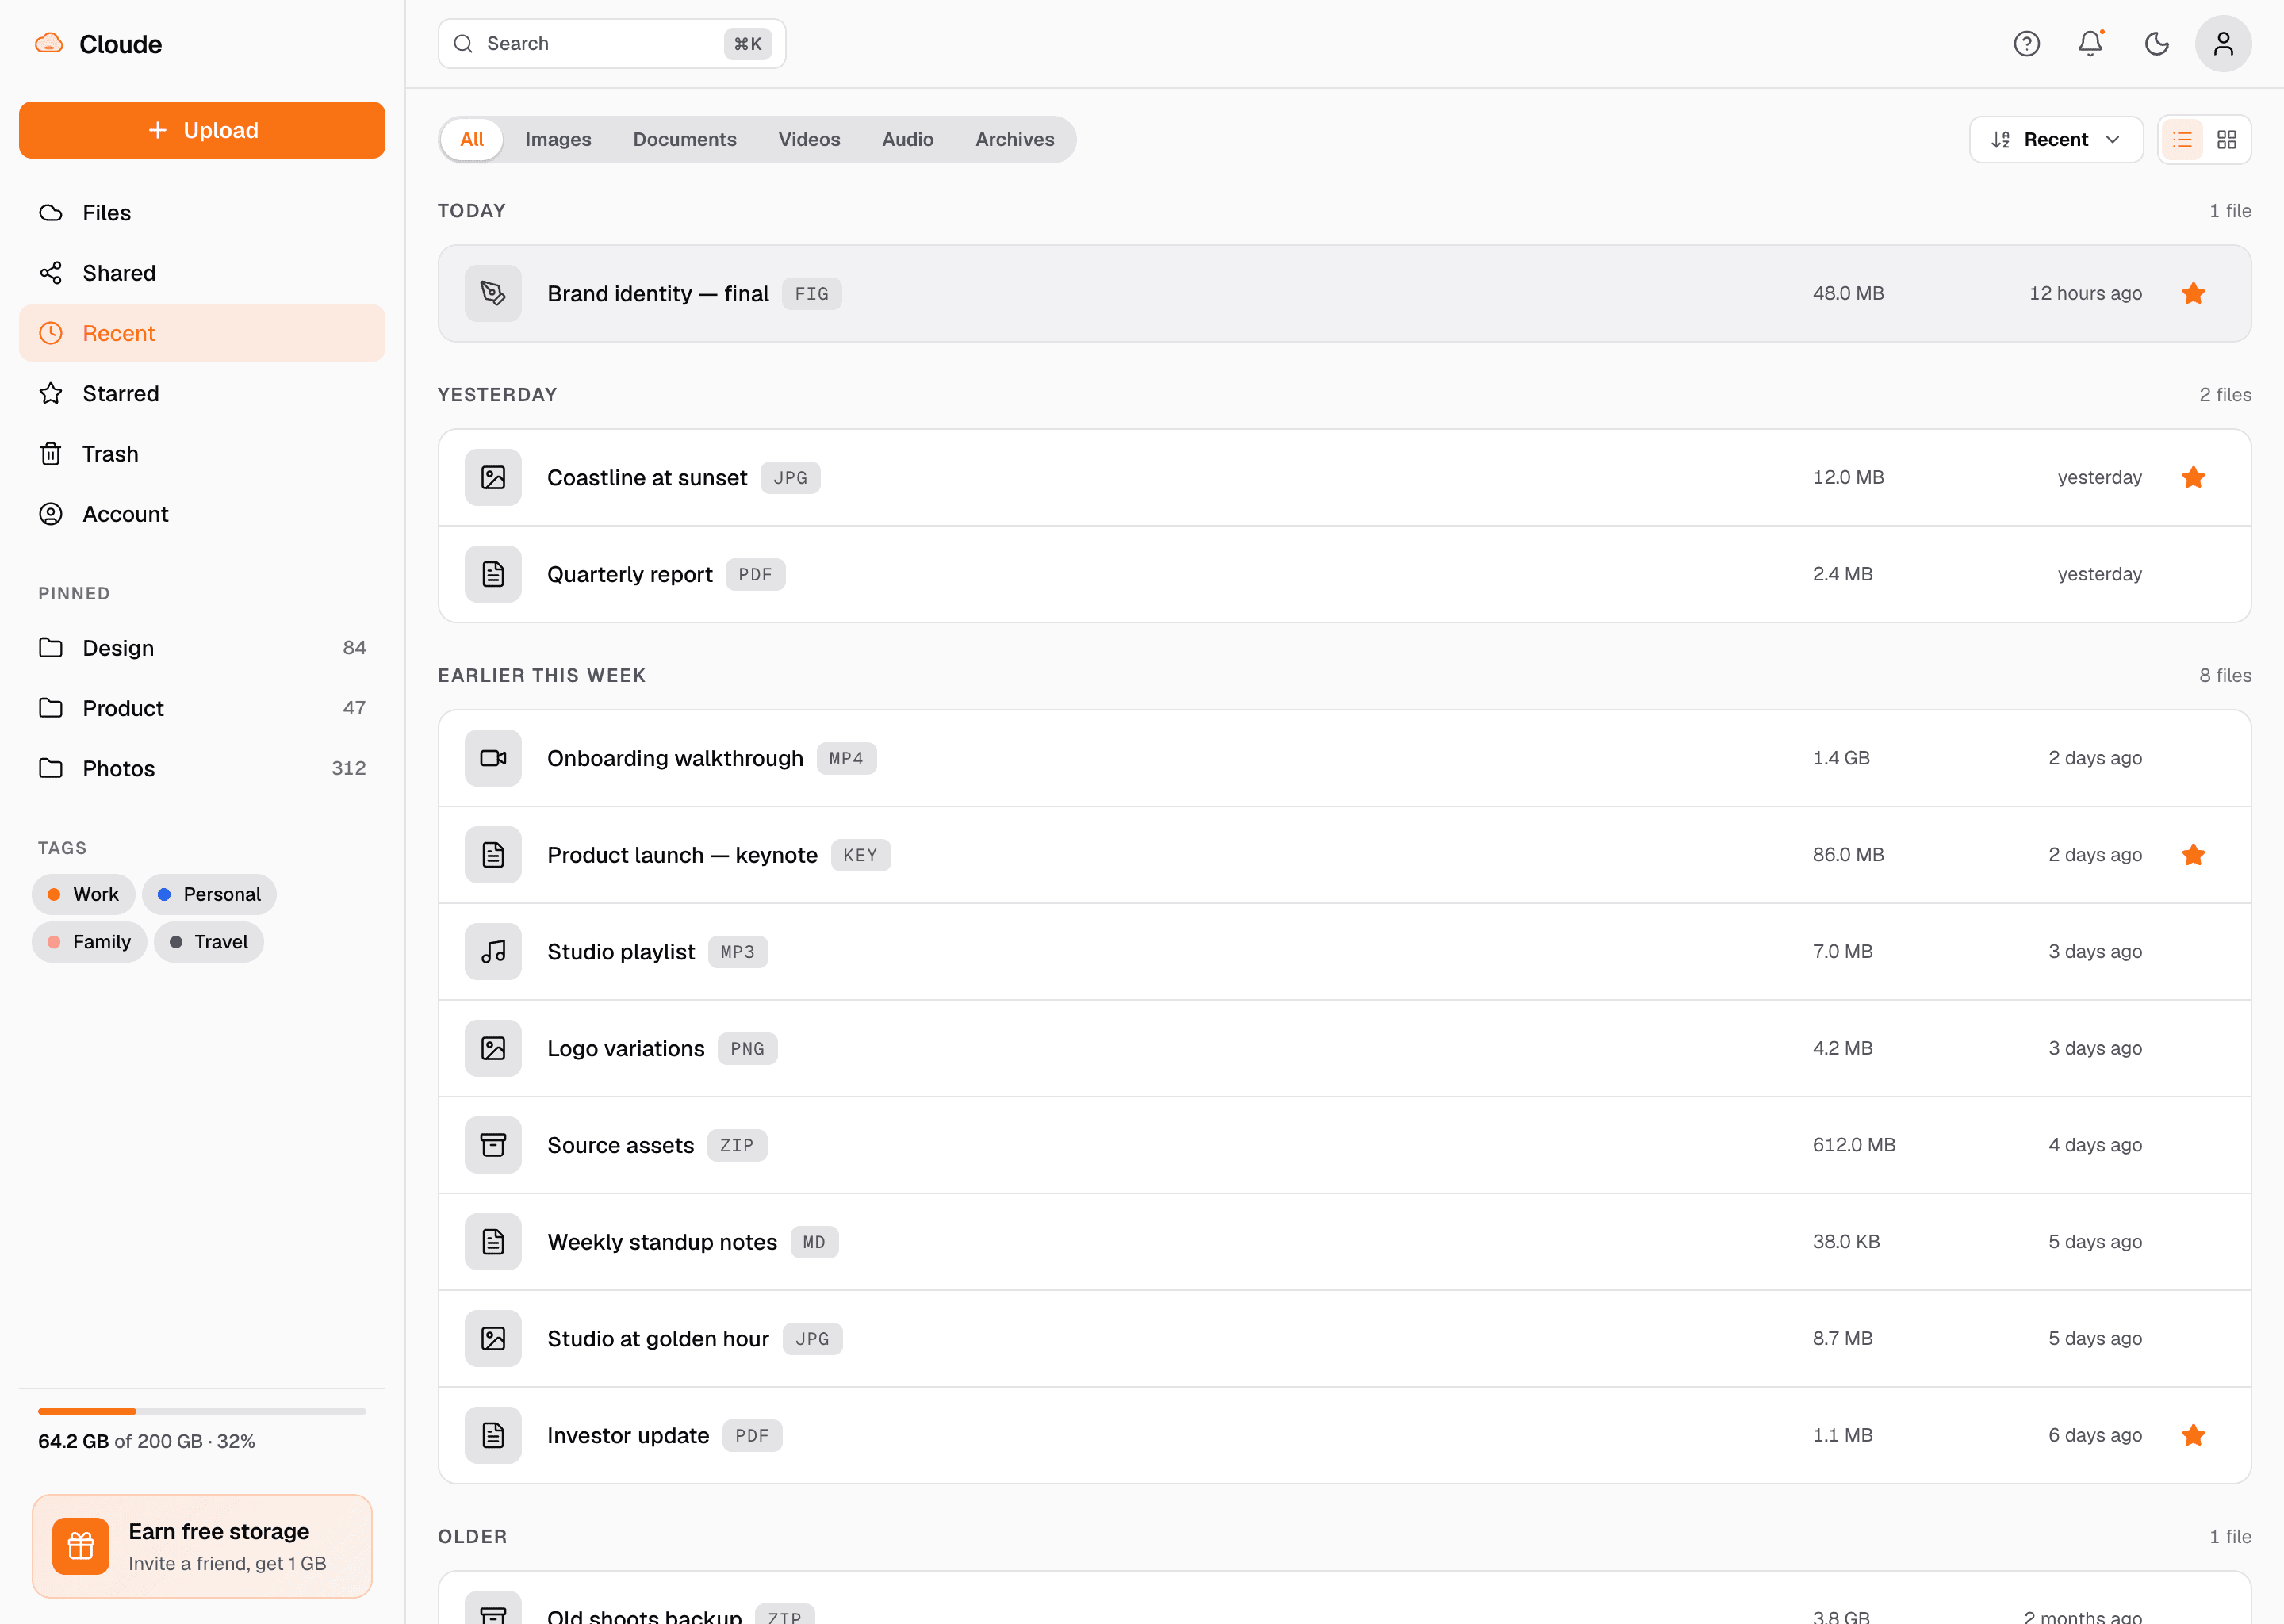Click the Upload button
Screen dimensions: 2284x1624
click(202, 130)
